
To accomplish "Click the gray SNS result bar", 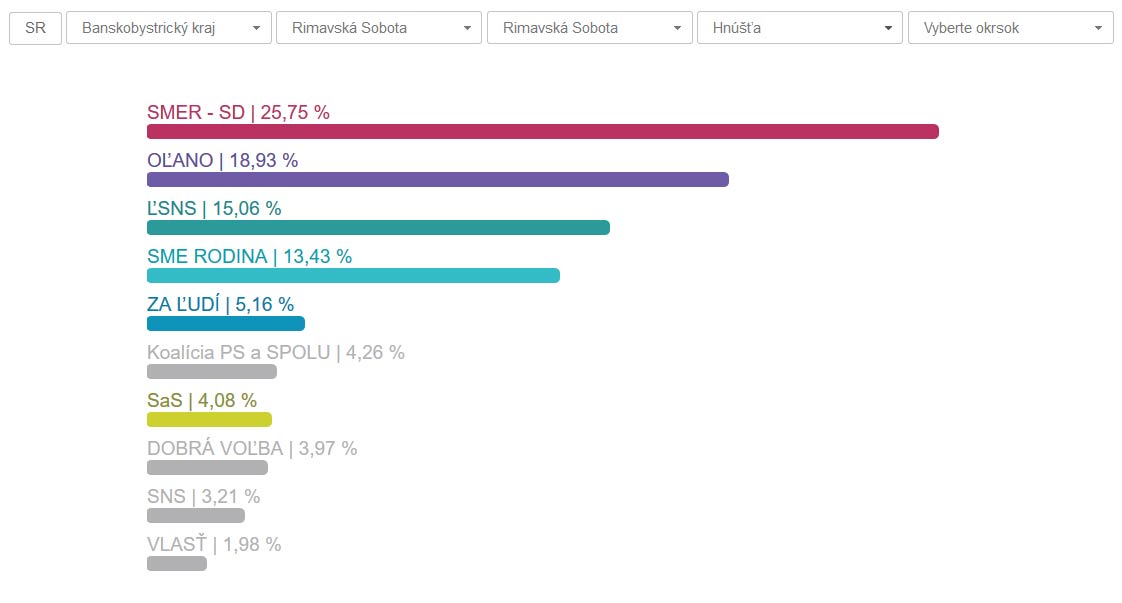I will tap(195, 516).
